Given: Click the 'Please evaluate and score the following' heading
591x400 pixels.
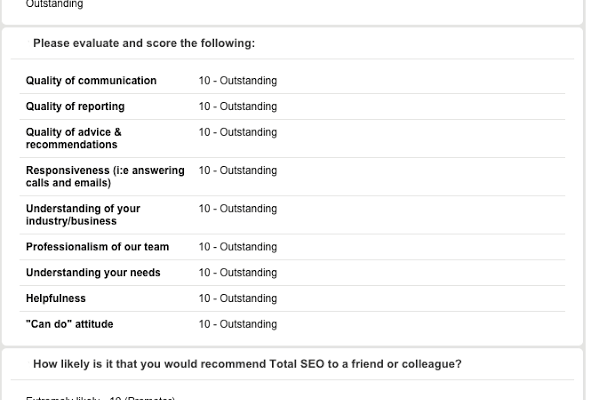Looking at the screenshot, I should coord(144,43).
